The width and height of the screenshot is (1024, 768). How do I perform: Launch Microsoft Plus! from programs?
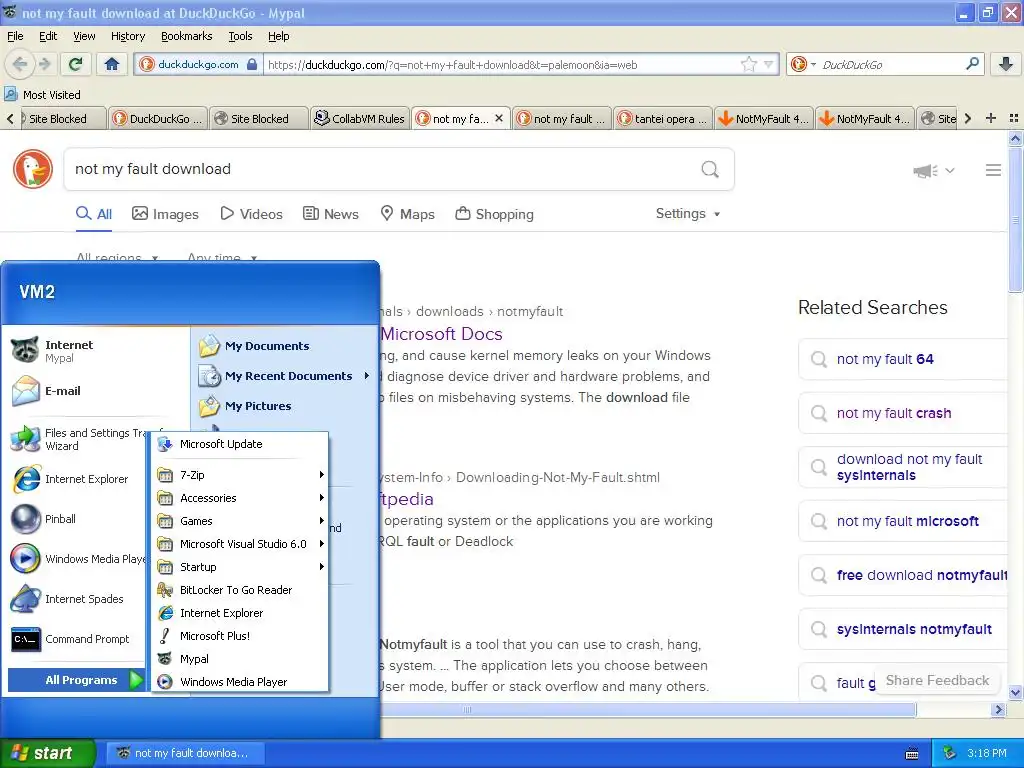(x=240, y=635)
